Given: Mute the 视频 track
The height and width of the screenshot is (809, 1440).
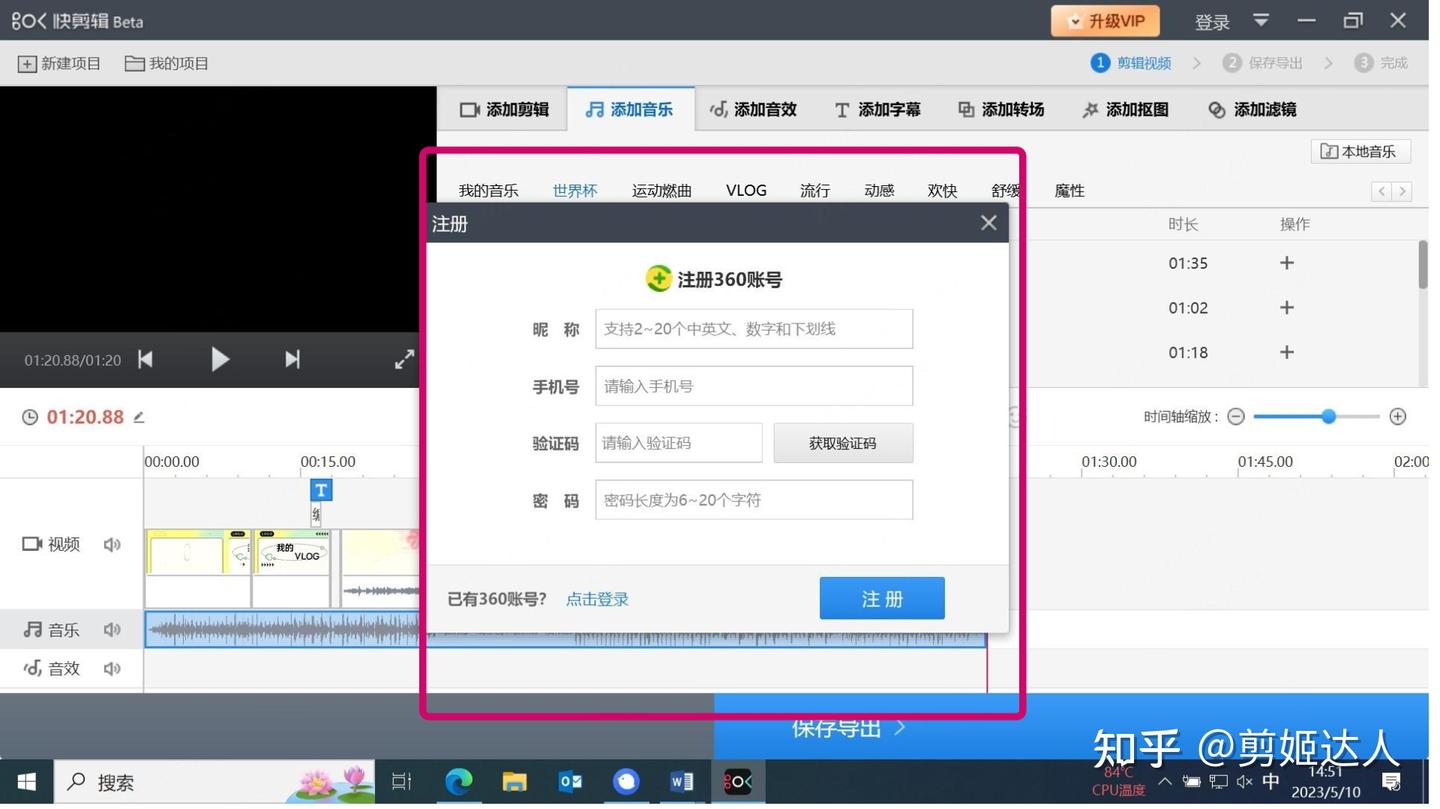Looking at the screenshot, I should pos(112,545).
